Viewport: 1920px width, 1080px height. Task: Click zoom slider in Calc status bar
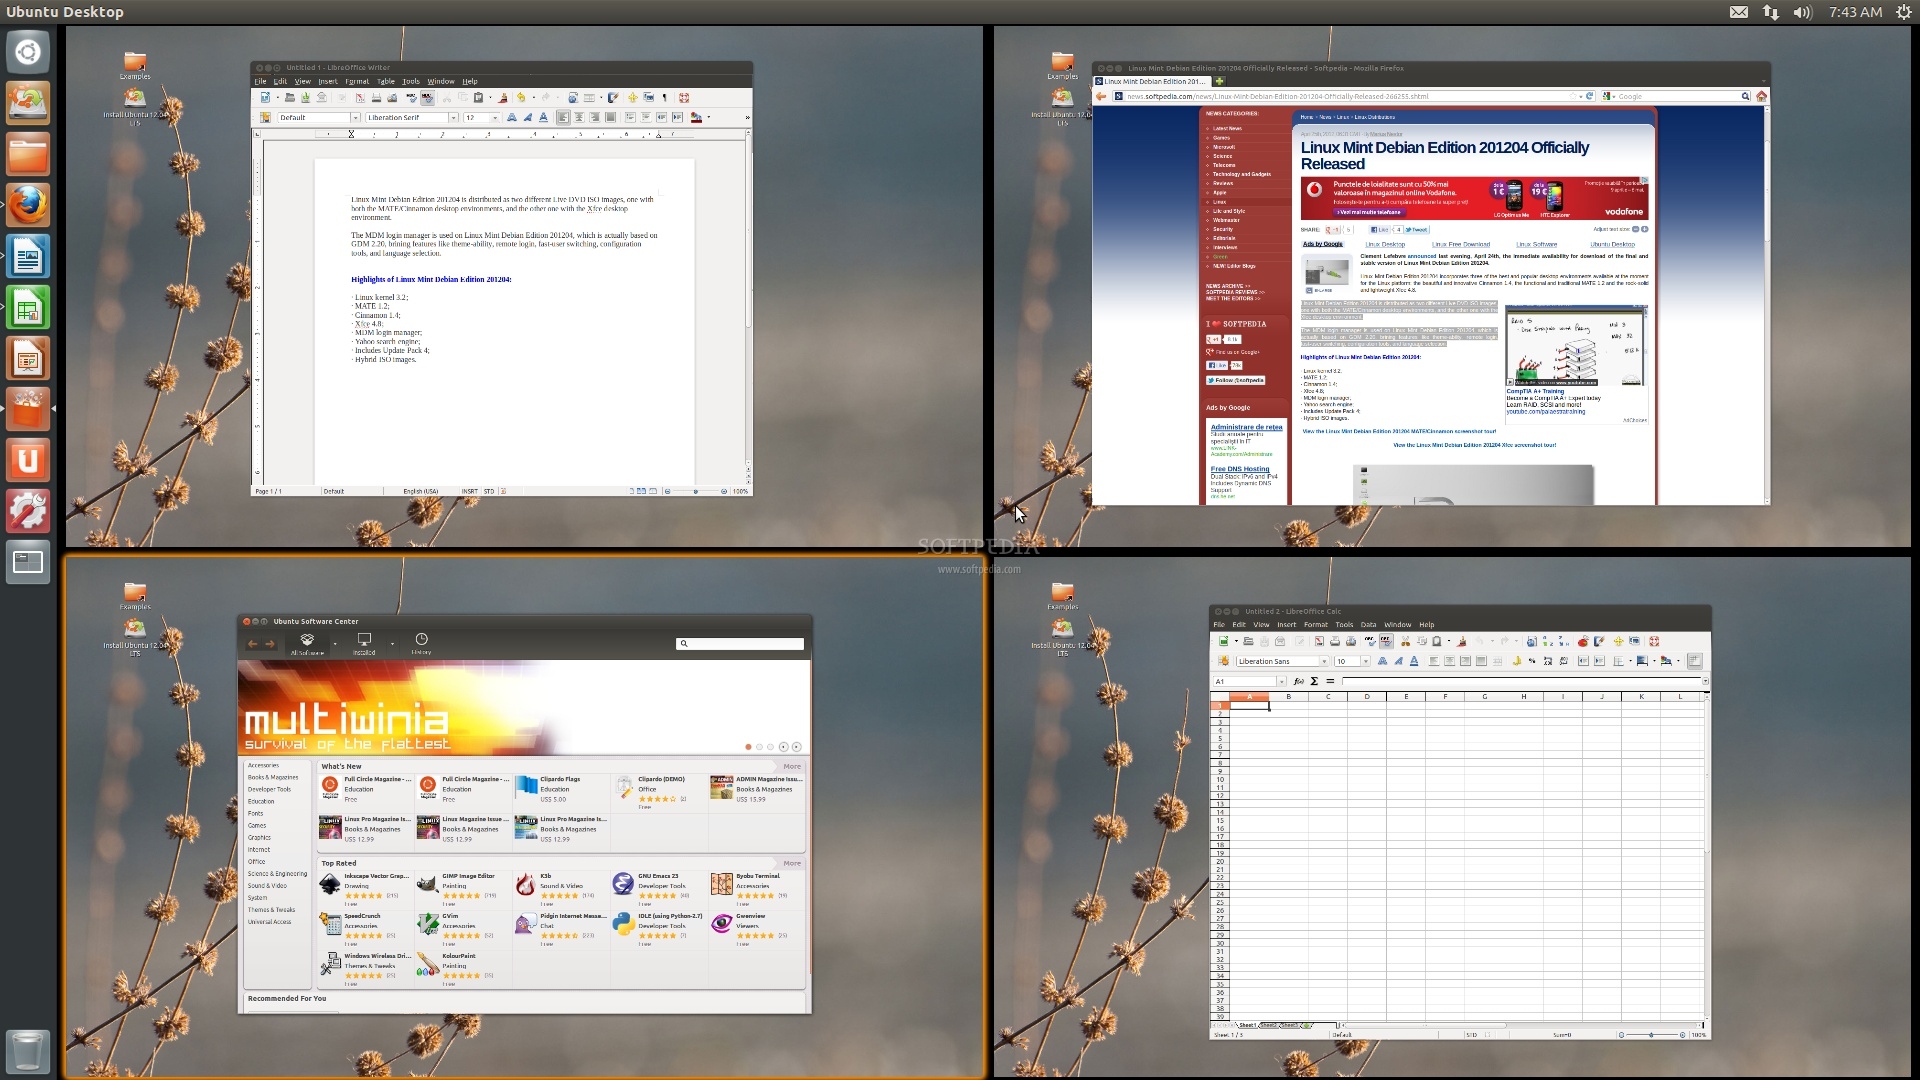(x=1652, y=1035)
